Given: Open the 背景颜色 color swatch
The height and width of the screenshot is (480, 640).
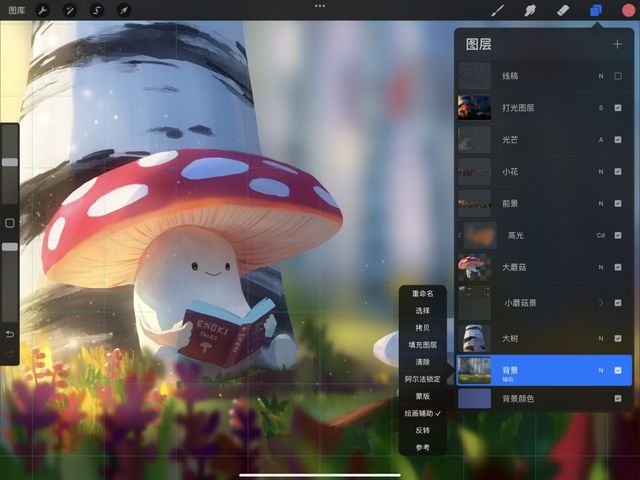Looking at the screenshot, I should 474,398.
